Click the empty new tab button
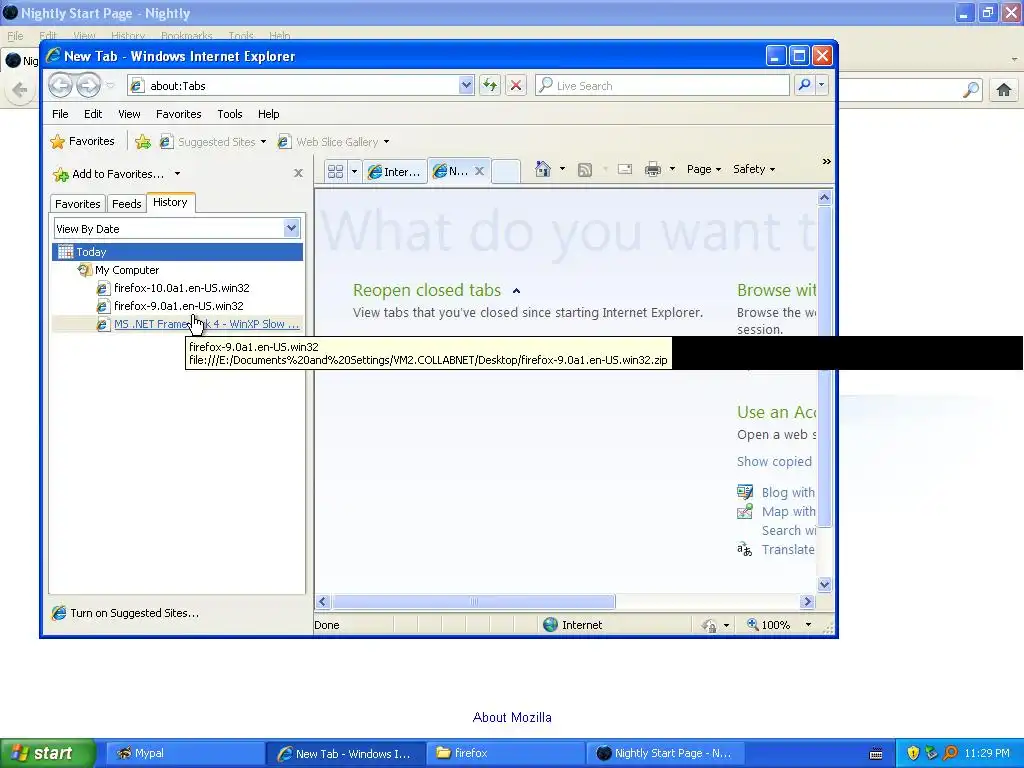Image resolution: width=1024 pixels, height=768 pixels. point(505,171)
